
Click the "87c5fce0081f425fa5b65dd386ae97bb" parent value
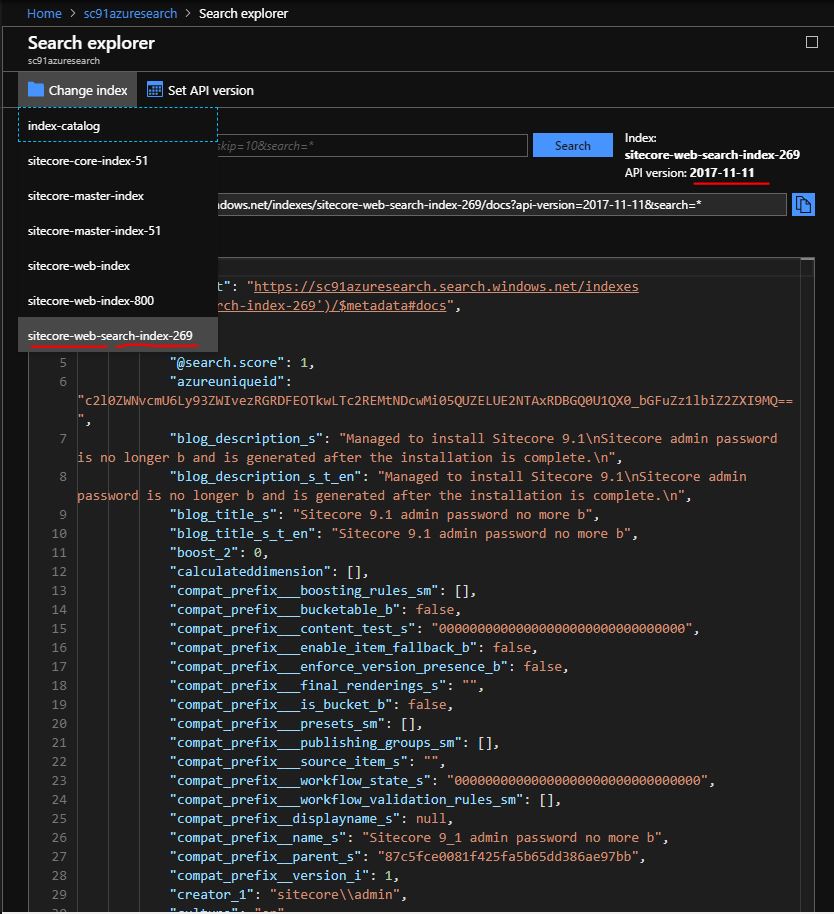(508, 856)
